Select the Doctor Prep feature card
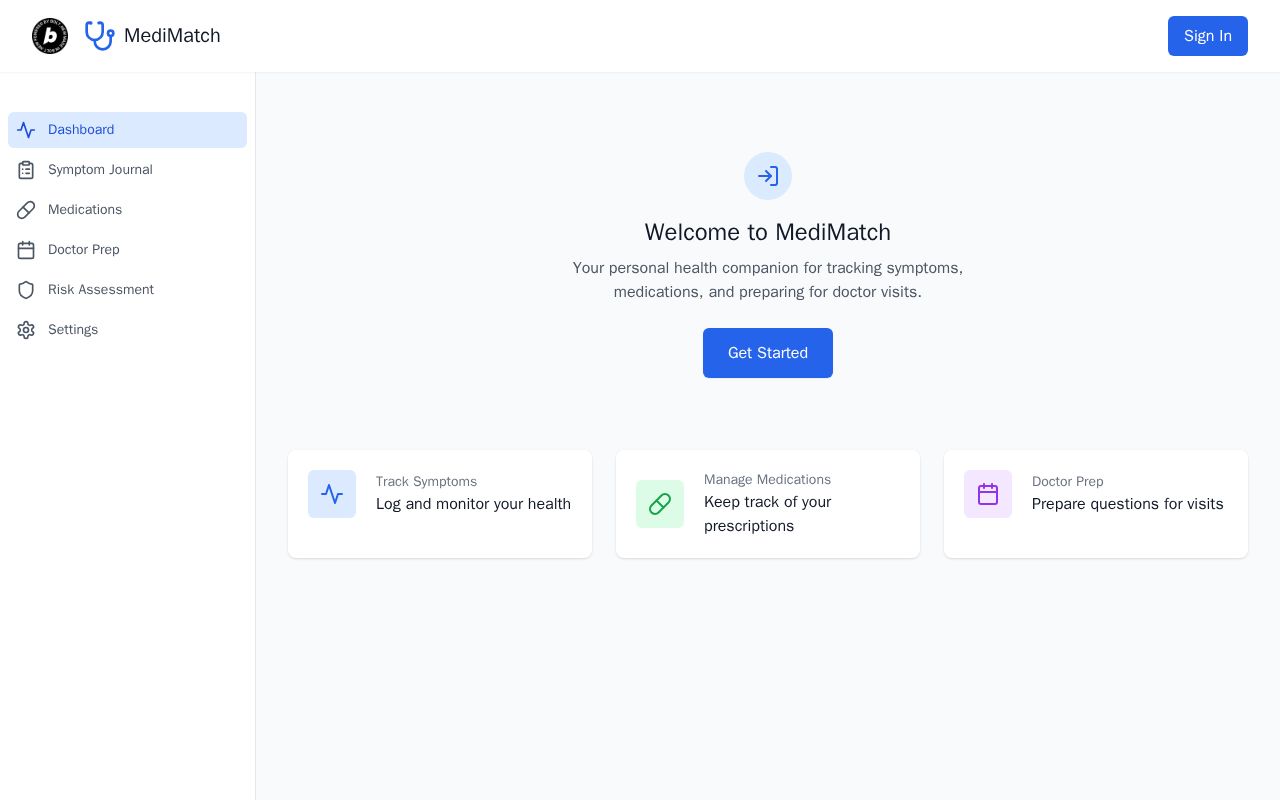The width and height of the screenshot is (1280, 800). (x=1096, y=504)
